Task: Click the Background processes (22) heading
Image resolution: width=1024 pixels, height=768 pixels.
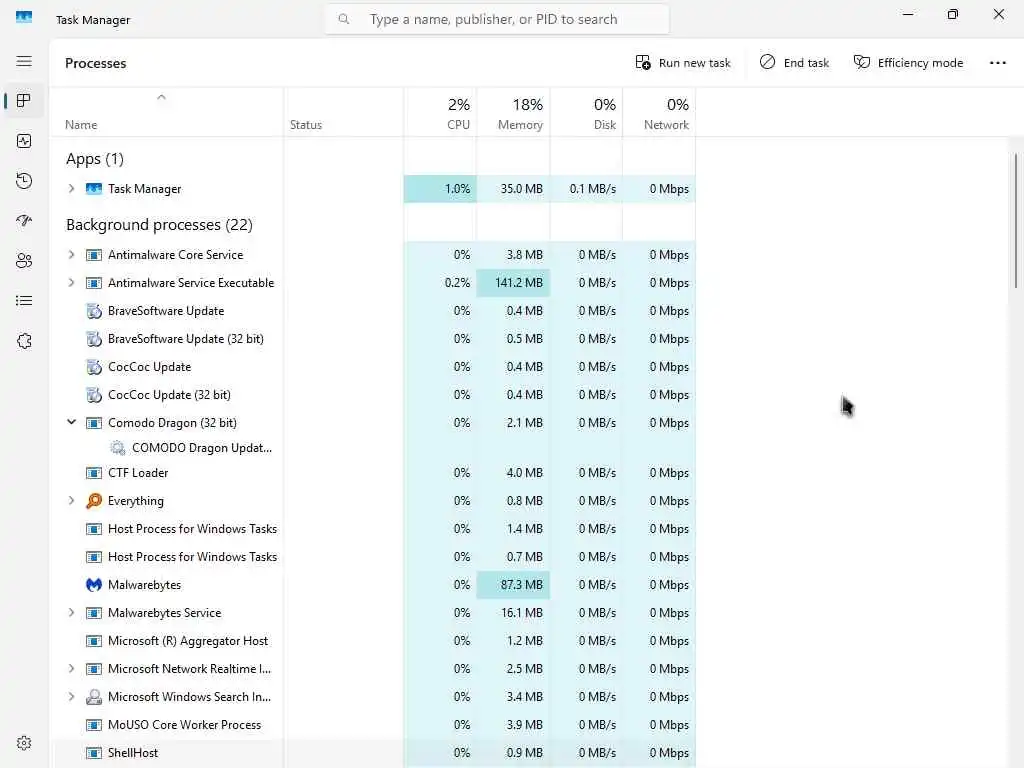Action: point(159,225)
